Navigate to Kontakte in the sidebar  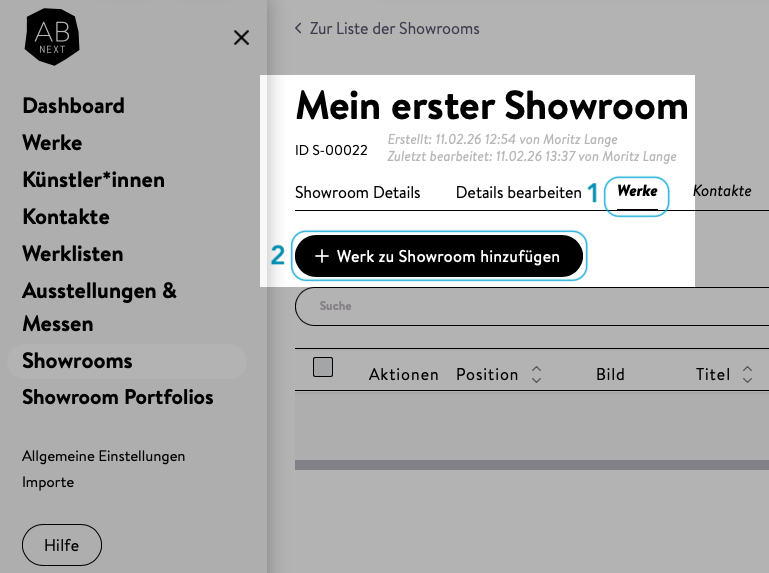coord(65,217)
